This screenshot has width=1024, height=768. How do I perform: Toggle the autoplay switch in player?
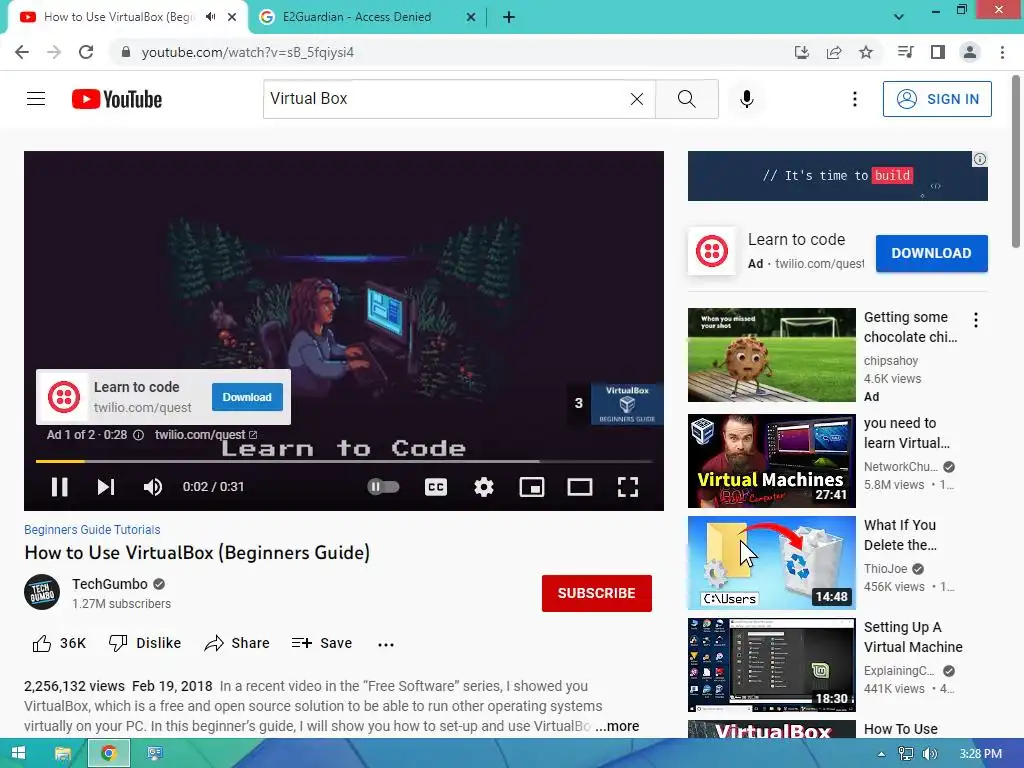pos(383,487)
